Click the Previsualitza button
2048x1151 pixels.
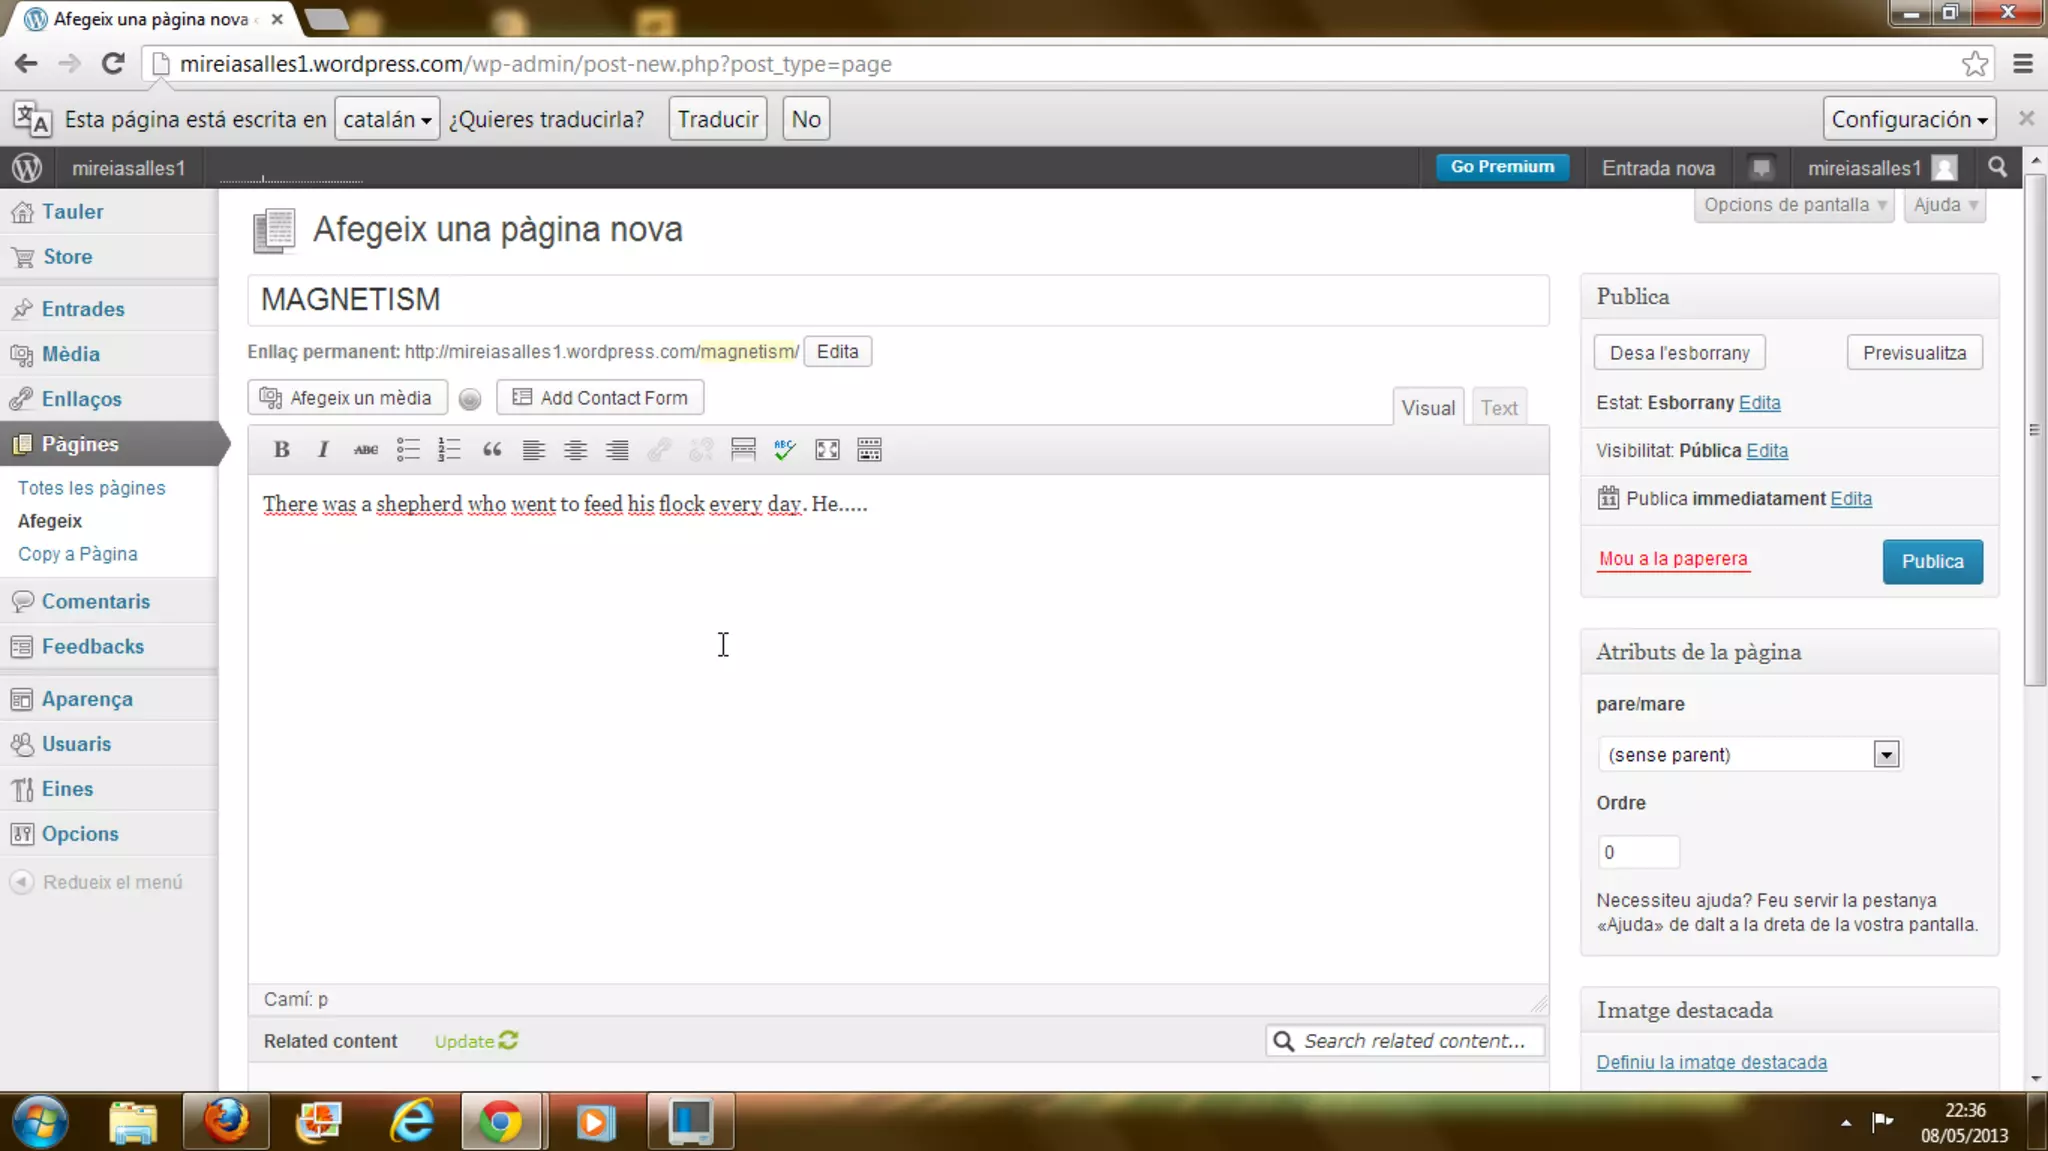(x=1914, y=353)
